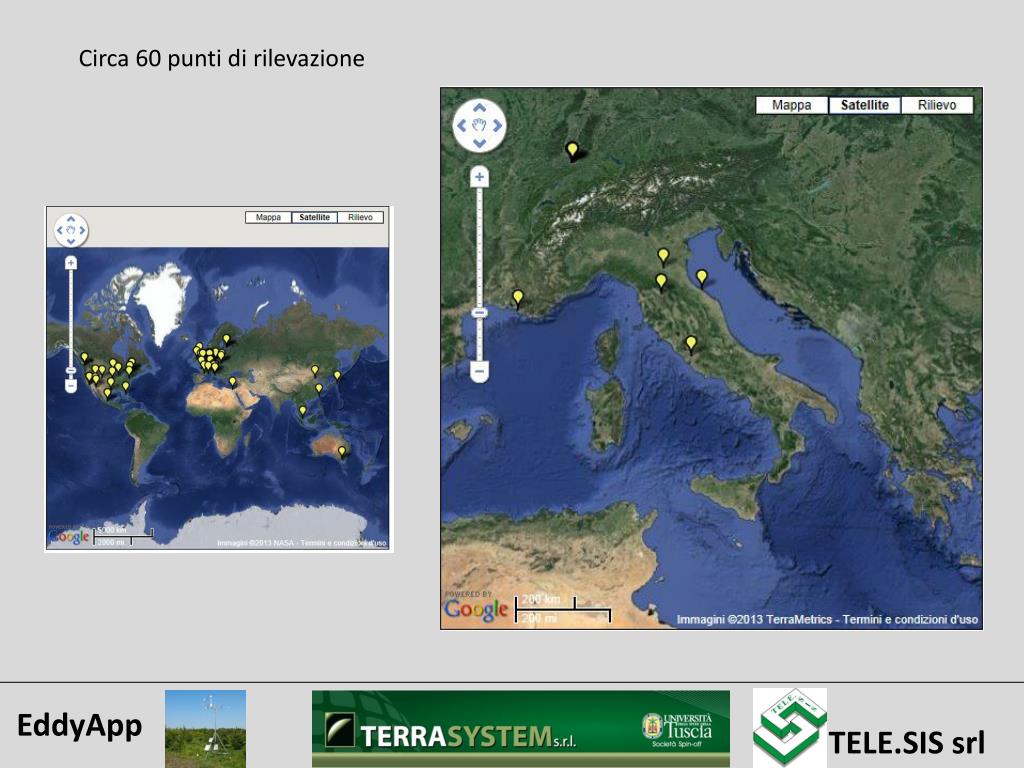This screenshot has width=1024, height=768.
Task: Open Termini e condizioni d'uso on large map
Action: (910, 619)
